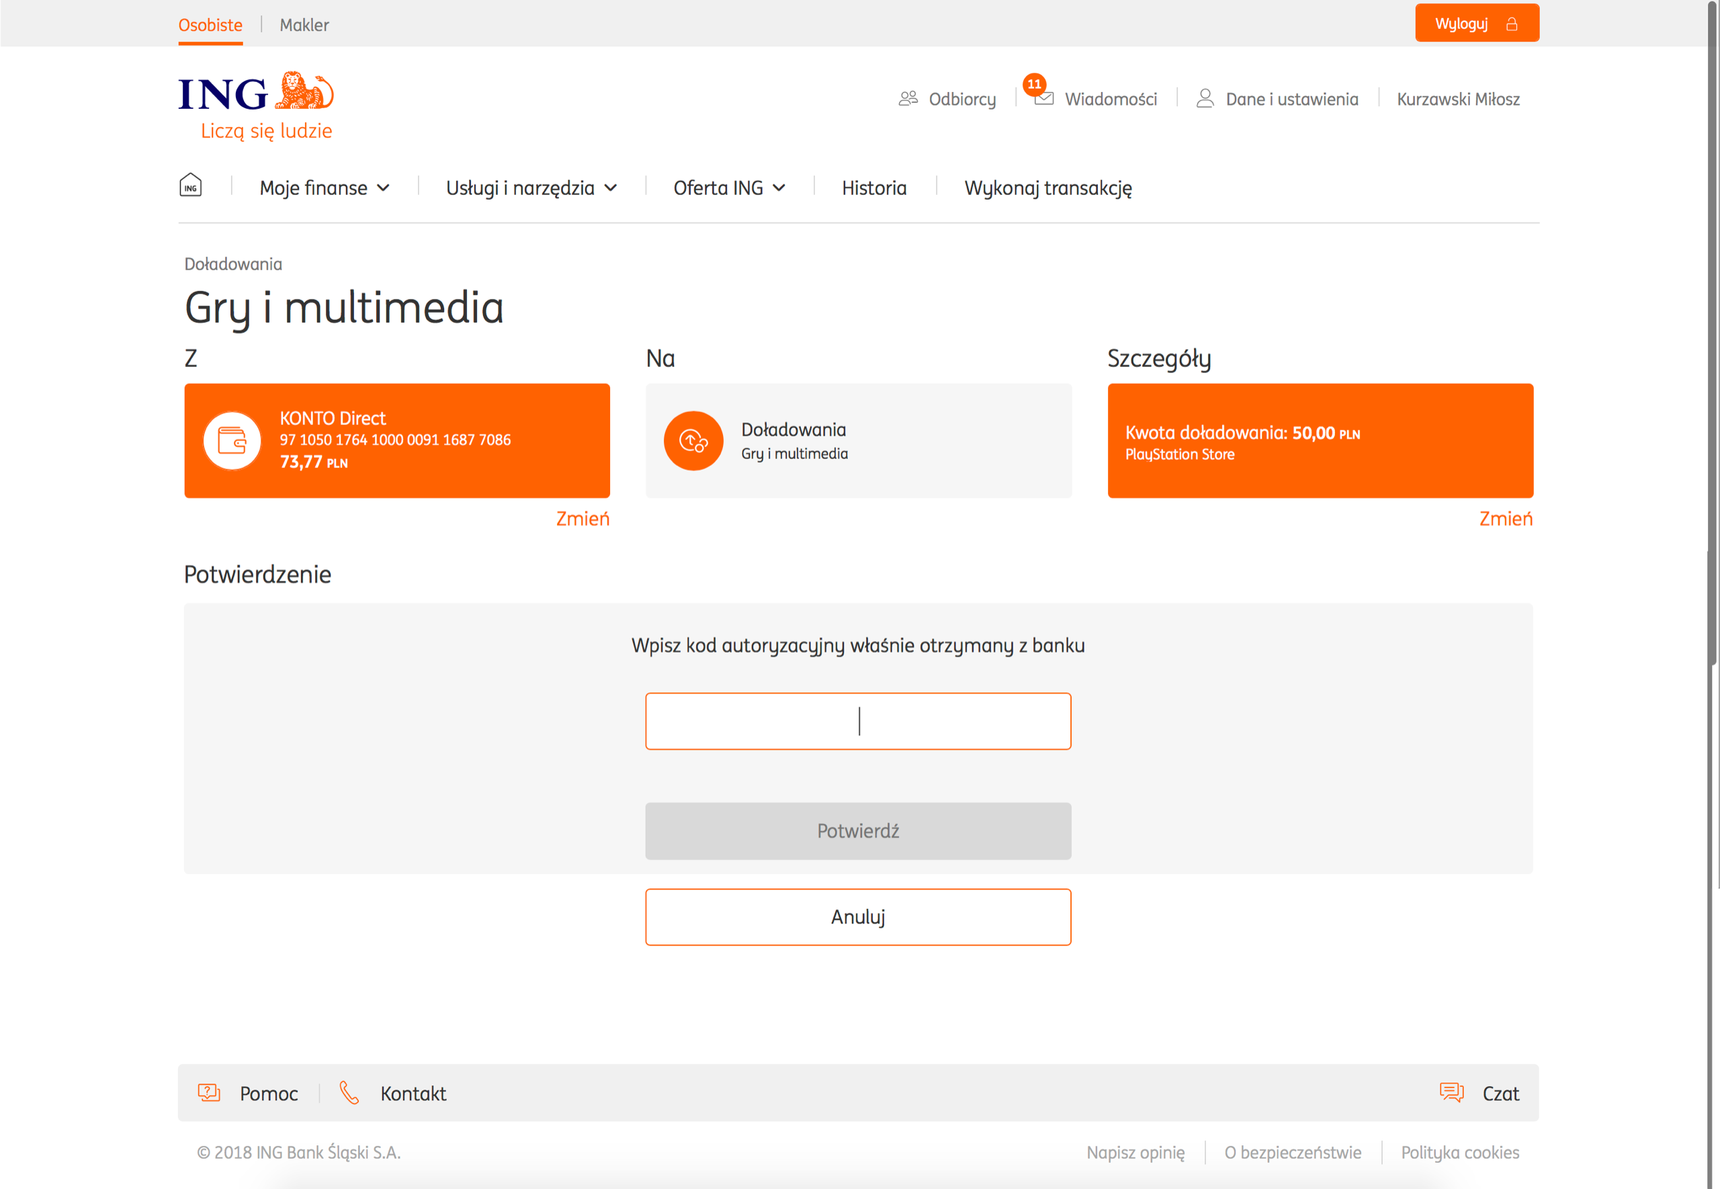Screen dimensions: 1720x1189
Task: Open Polityka cookies footer link
Action: coord(1460,1153)
